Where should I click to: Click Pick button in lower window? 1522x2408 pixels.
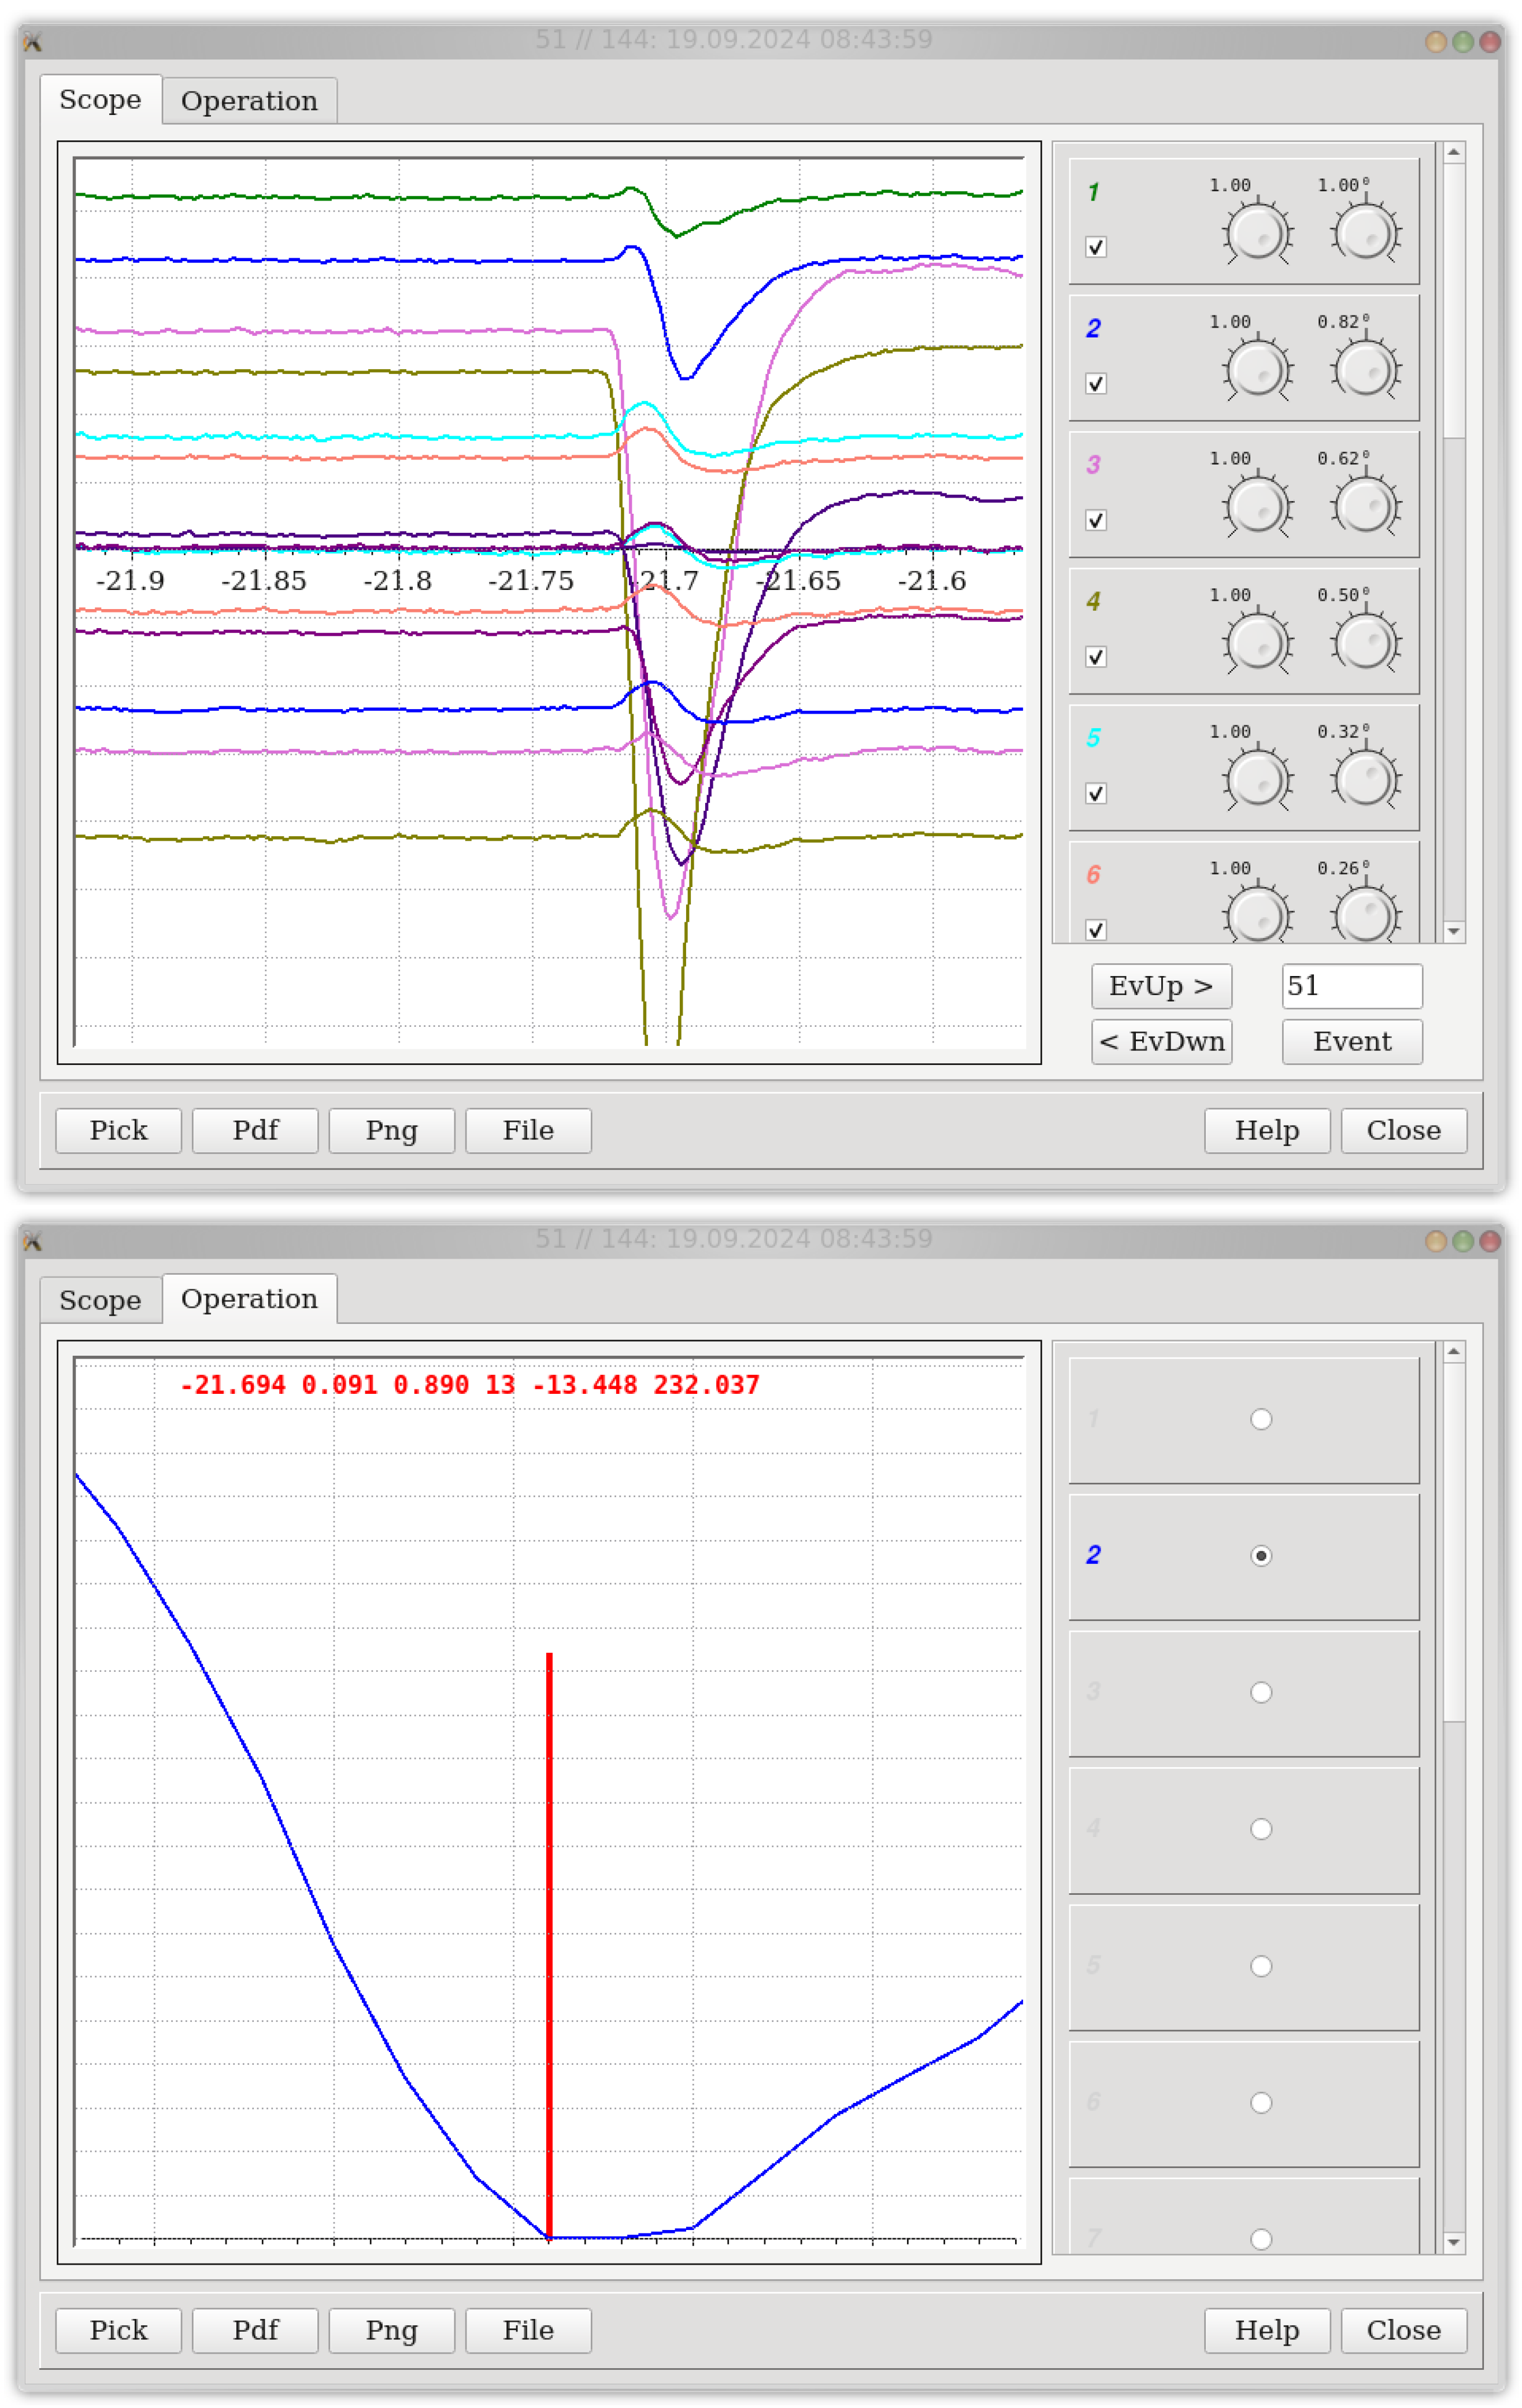tap(119, 2330)
